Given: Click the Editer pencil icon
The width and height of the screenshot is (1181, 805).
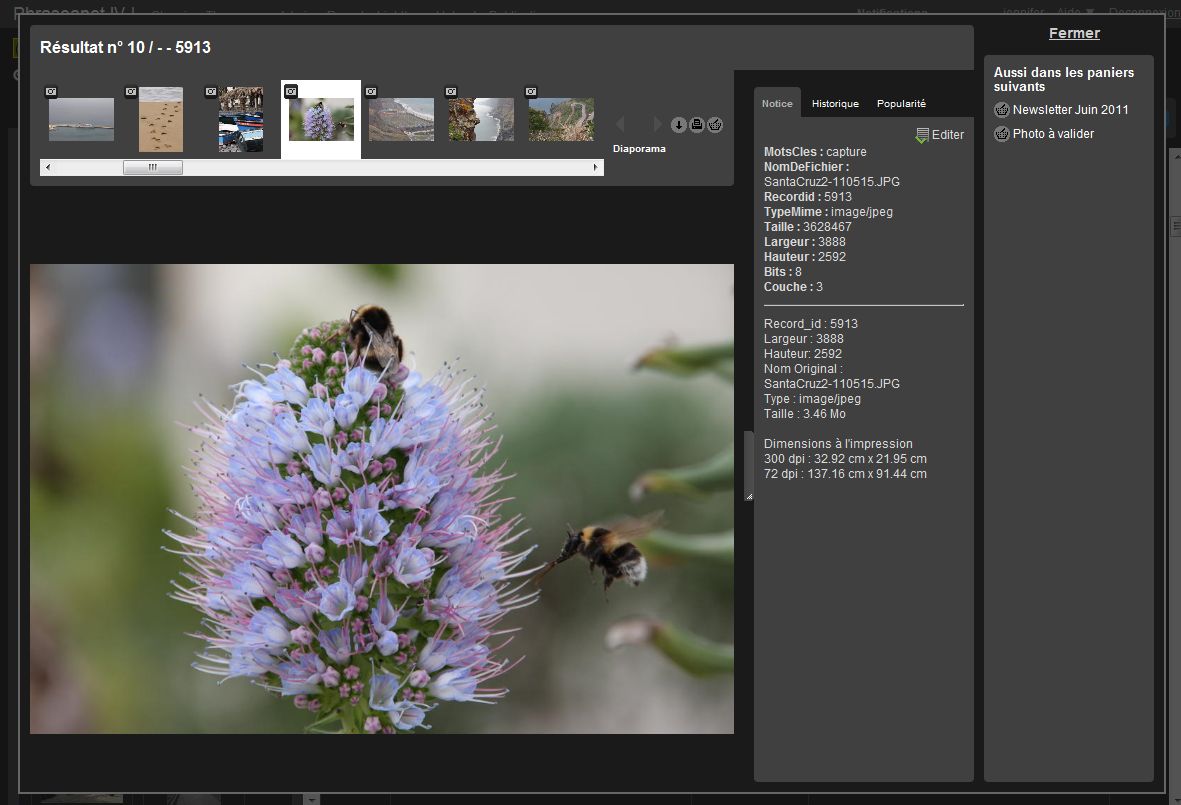Looking at the screenshot, I should click(x=922, y=135).
